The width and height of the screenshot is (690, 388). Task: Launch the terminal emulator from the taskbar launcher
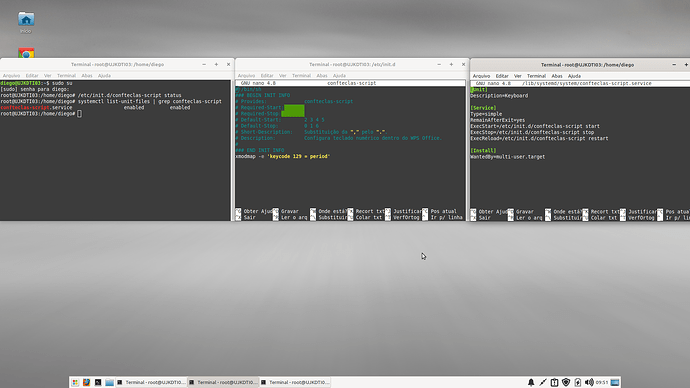pos(98,382)
